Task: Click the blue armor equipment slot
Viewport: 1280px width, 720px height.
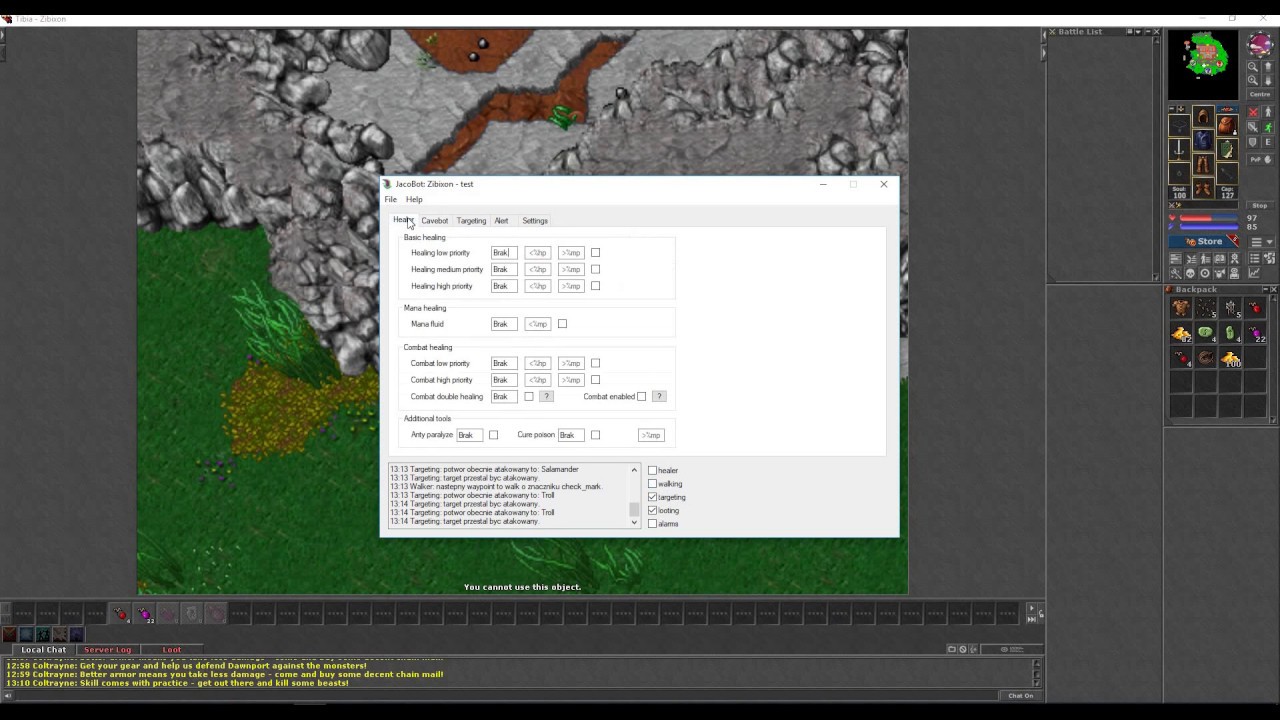Action: click(x=1203, y=142)
